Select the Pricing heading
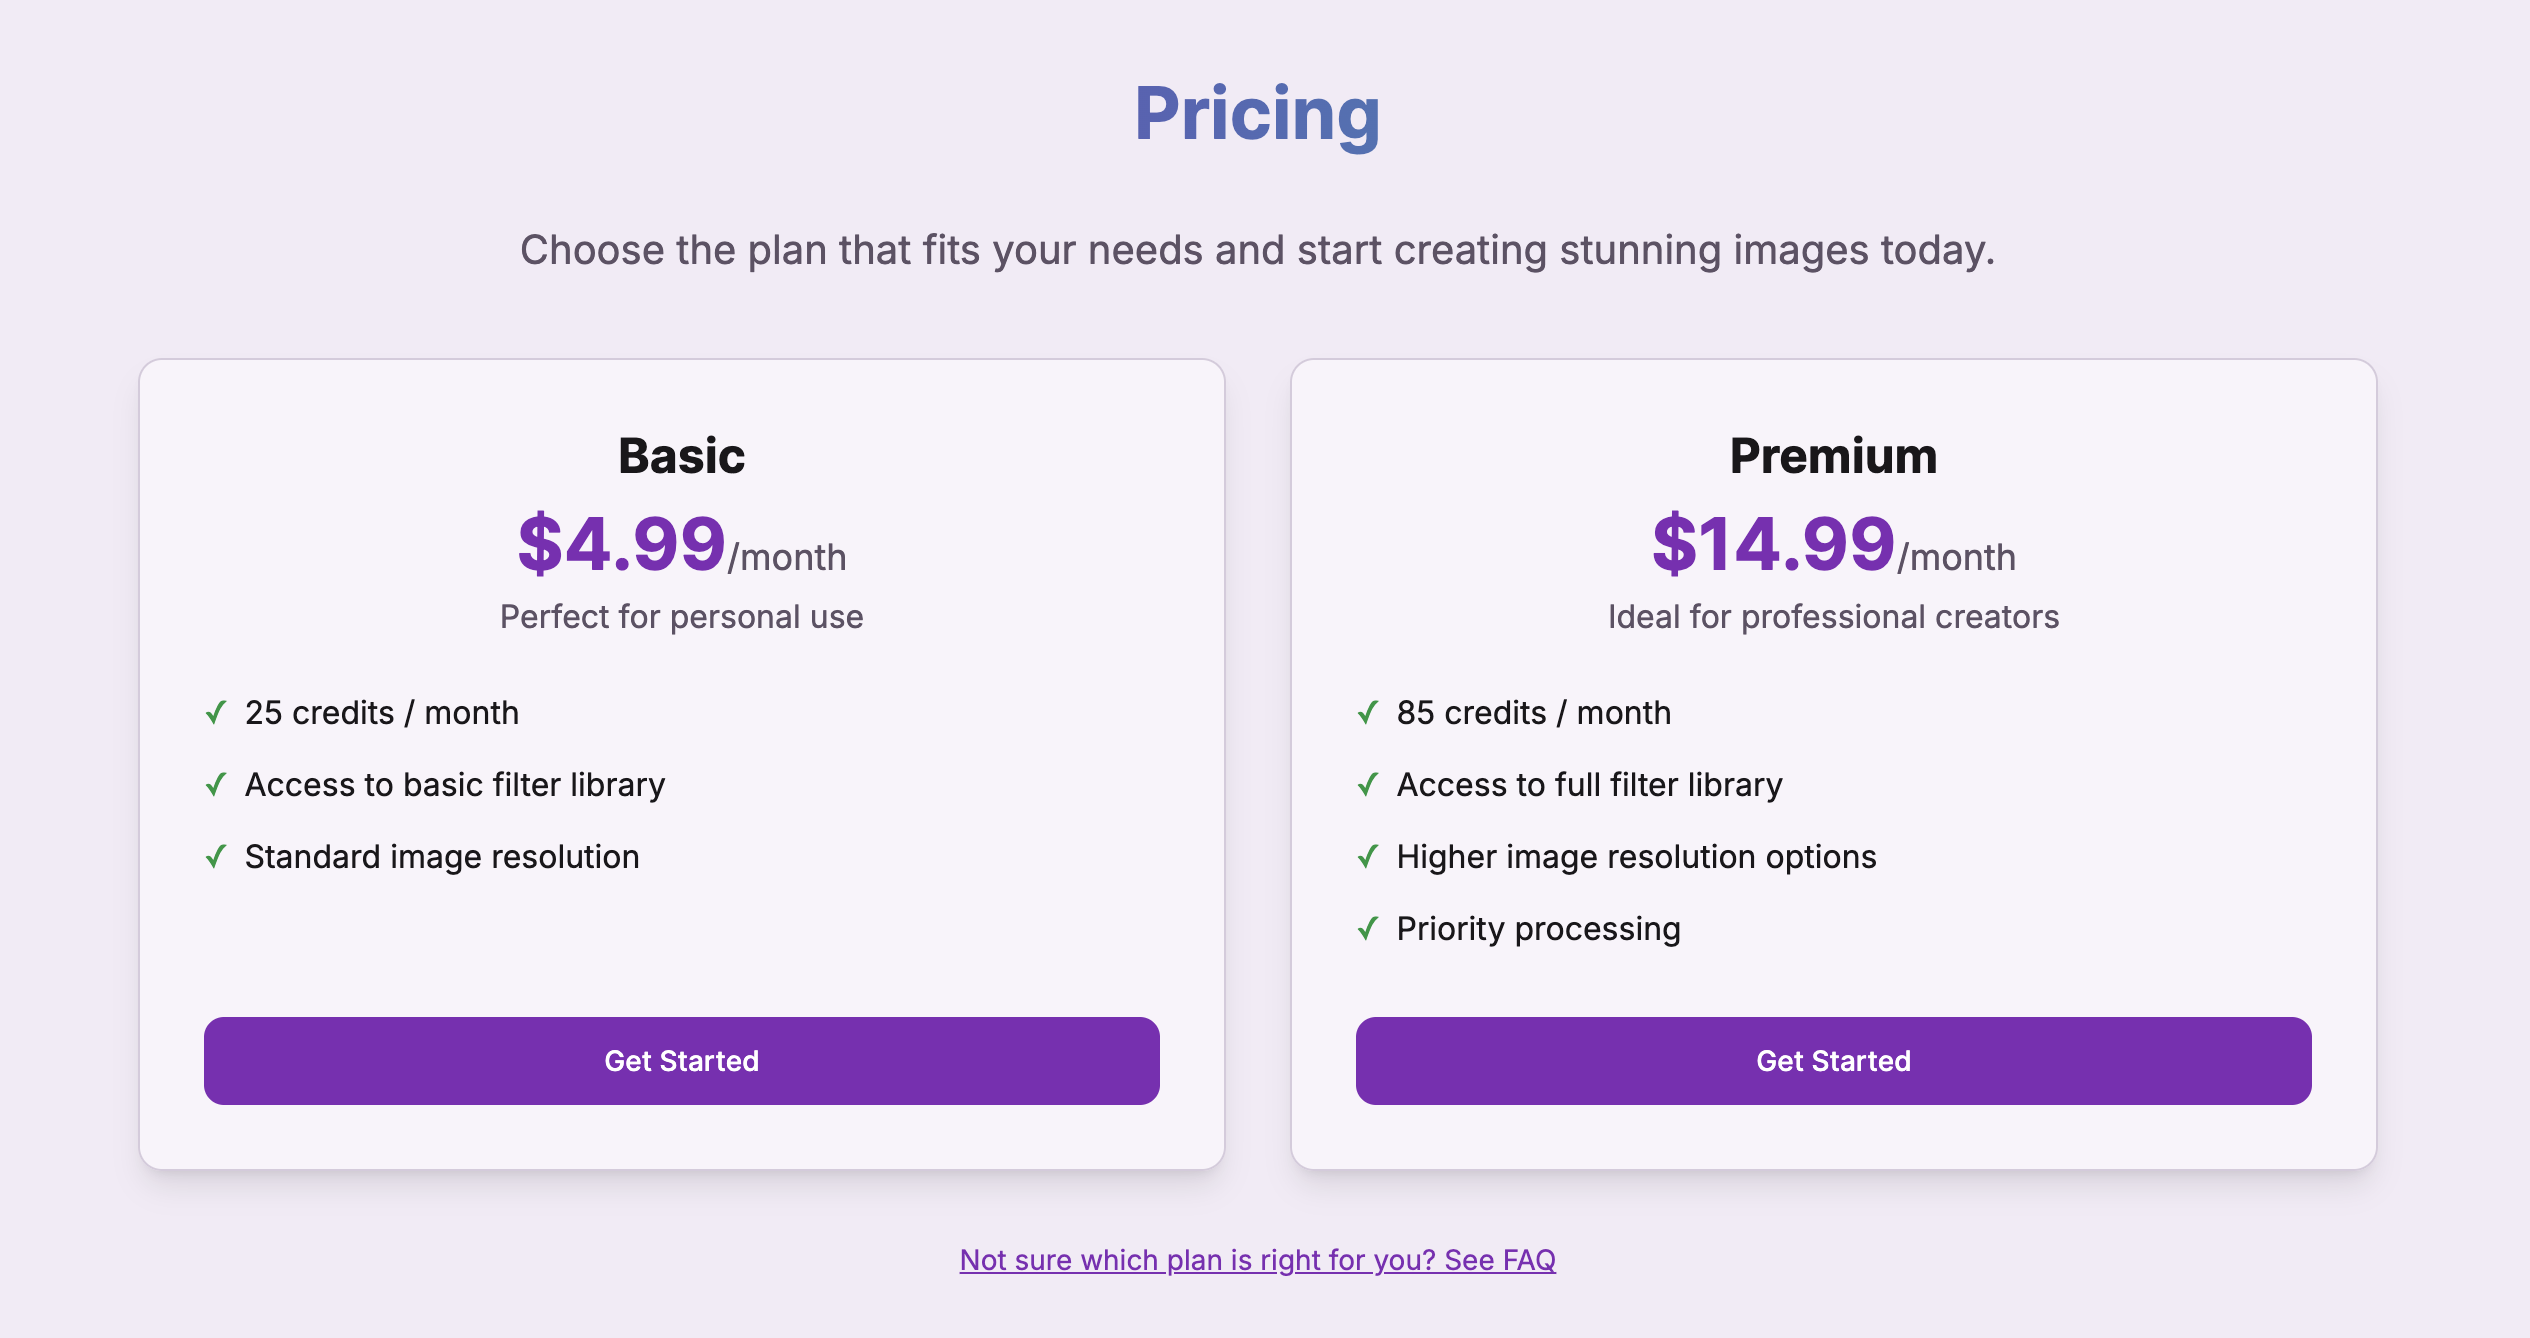The height and width of the screenshot is (1338, 2530). tap(1257, 114)
